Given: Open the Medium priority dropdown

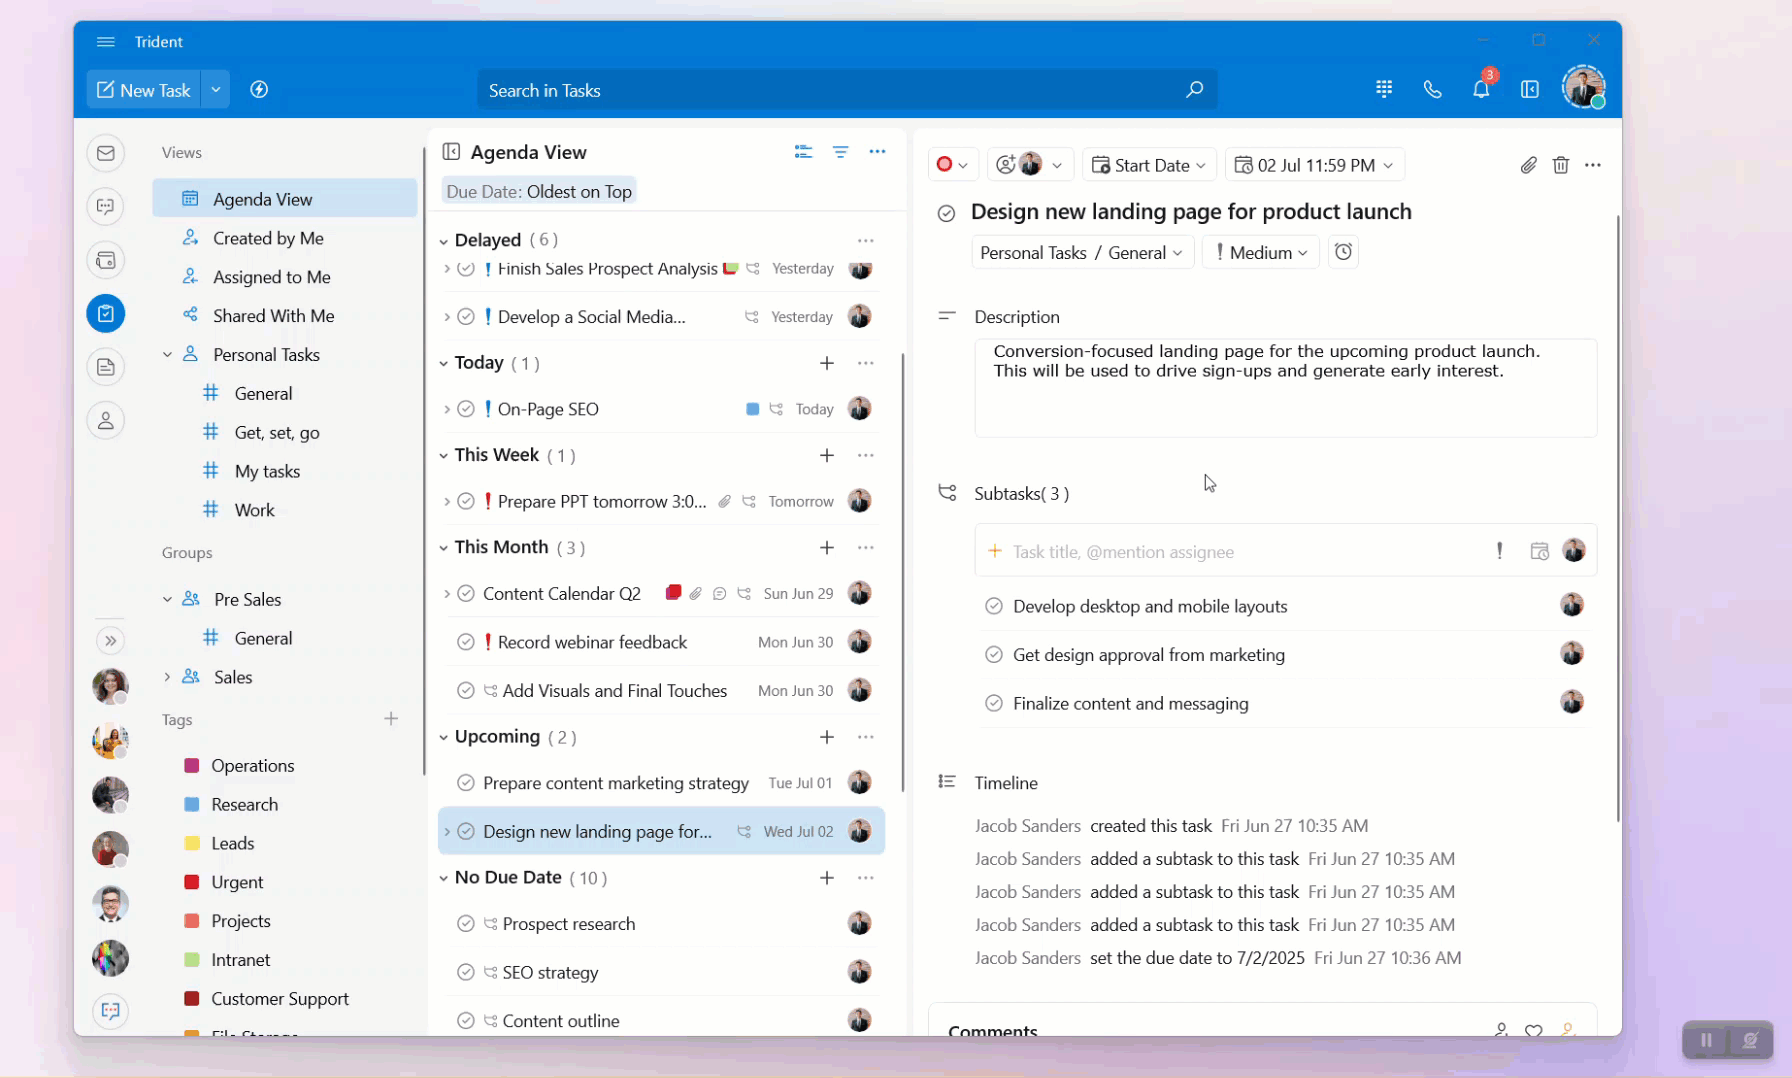Looking at the screenshot, I should (x=1261, y=253).
